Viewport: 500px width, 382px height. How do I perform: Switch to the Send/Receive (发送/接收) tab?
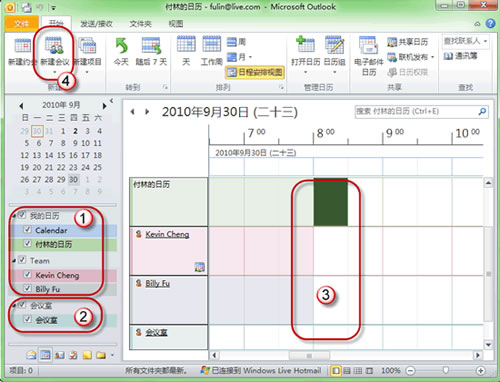(x=96, y=24)
